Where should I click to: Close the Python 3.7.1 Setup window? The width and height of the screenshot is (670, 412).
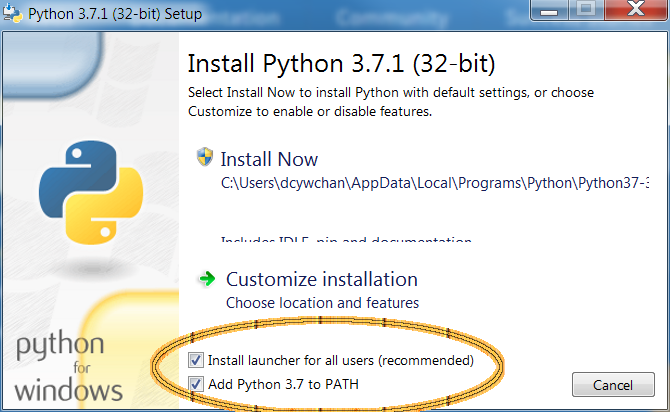pos(636,10)
